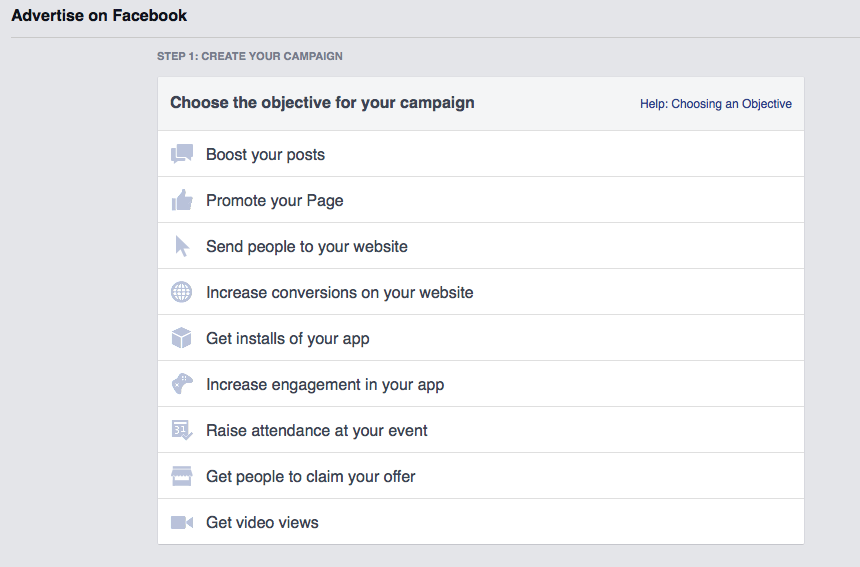Screen dimensions: 860x567
Task: Pick Increase conversions on your website
Action: (x=480, y=292)
